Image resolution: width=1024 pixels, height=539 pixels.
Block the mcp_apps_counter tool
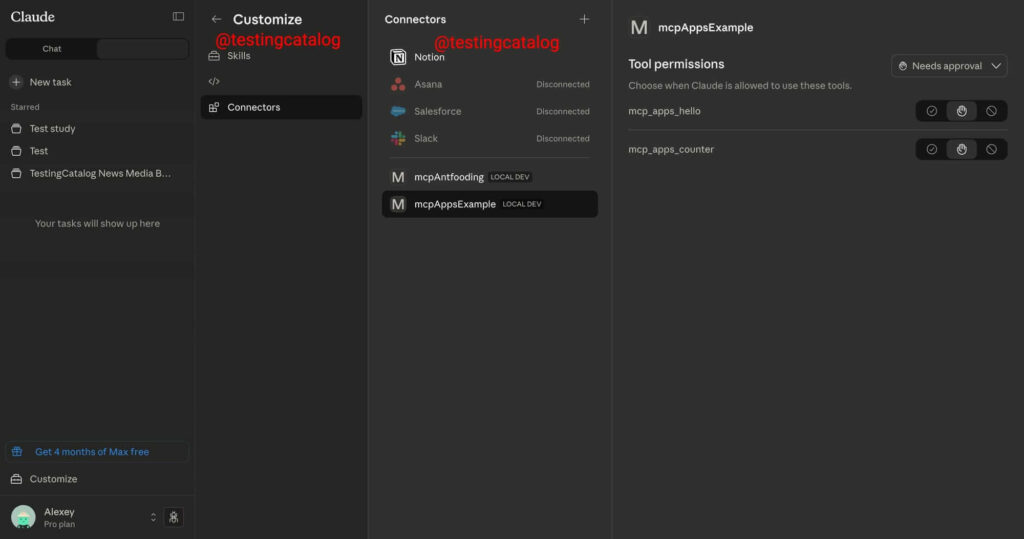pyautogui.click(x=991, y=150)
